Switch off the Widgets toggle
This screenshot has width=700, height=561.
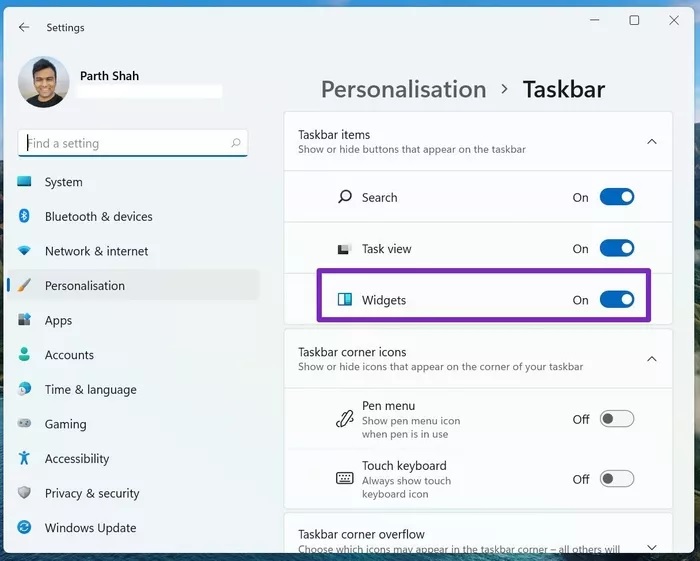[616, 299]
